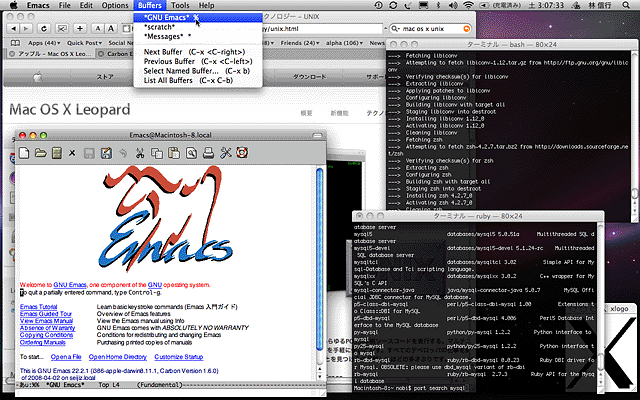Choose Next Buffer menu entry
The image size is (640, 400).
[x=198, y=52]
